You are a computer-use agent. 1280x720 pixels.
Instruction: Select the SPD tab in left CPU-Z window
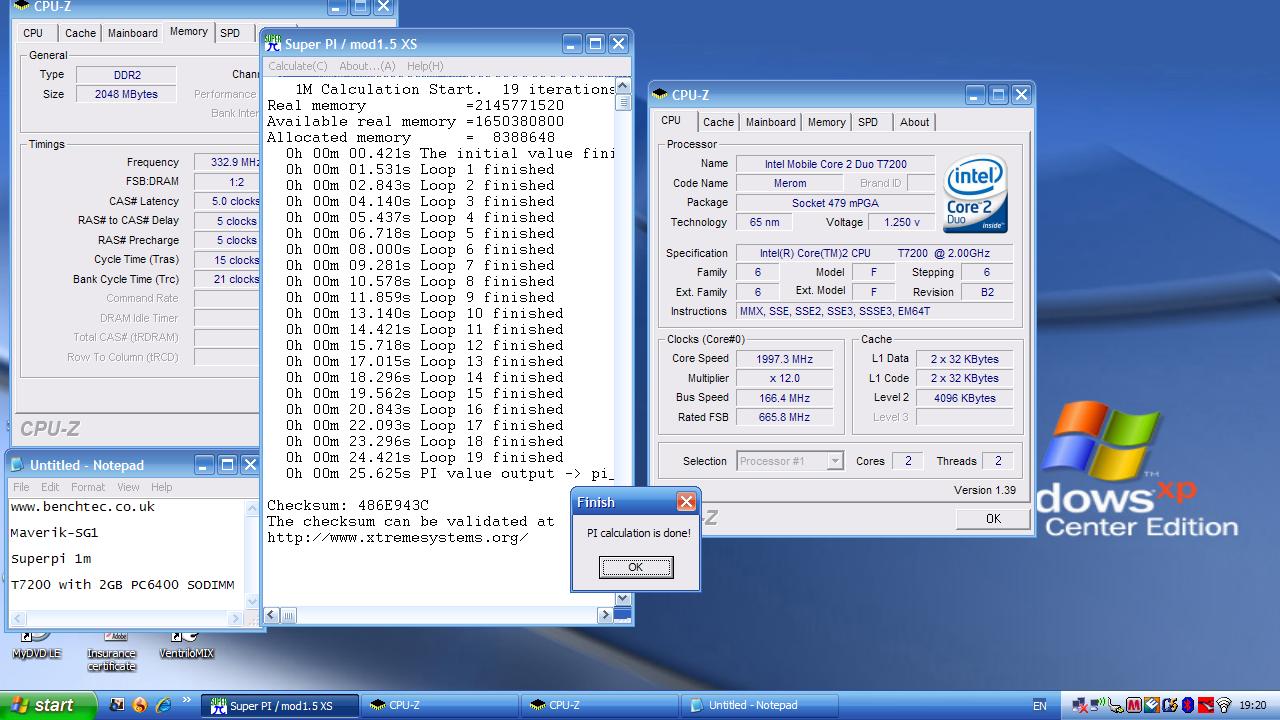tap(230, 33)
